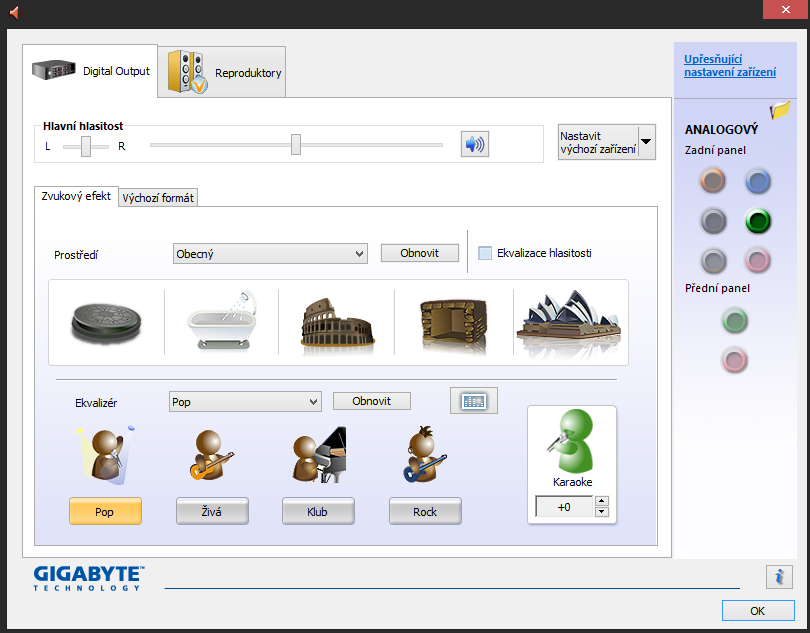Click the main volume slider handle
The image size is (810, 633).
[296, 145]
